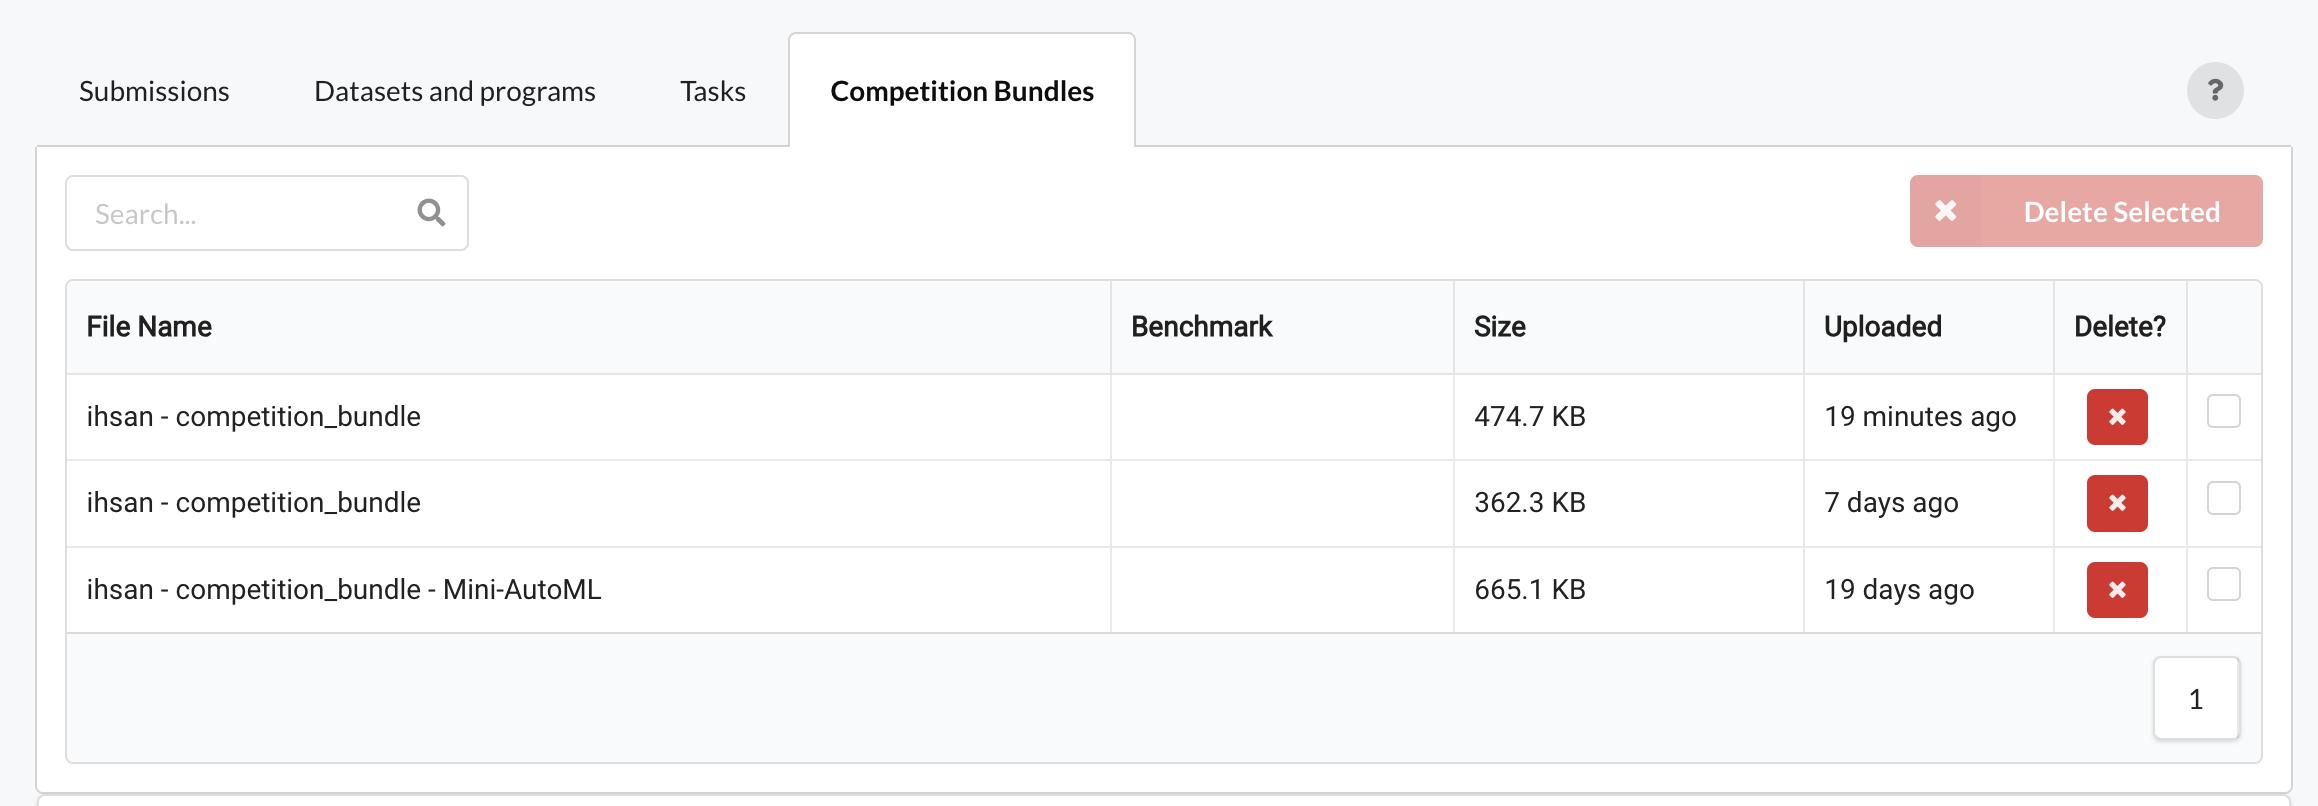Click the Size column header
This screenshot has width=2318, height=806.
[x=1499, y=327]
